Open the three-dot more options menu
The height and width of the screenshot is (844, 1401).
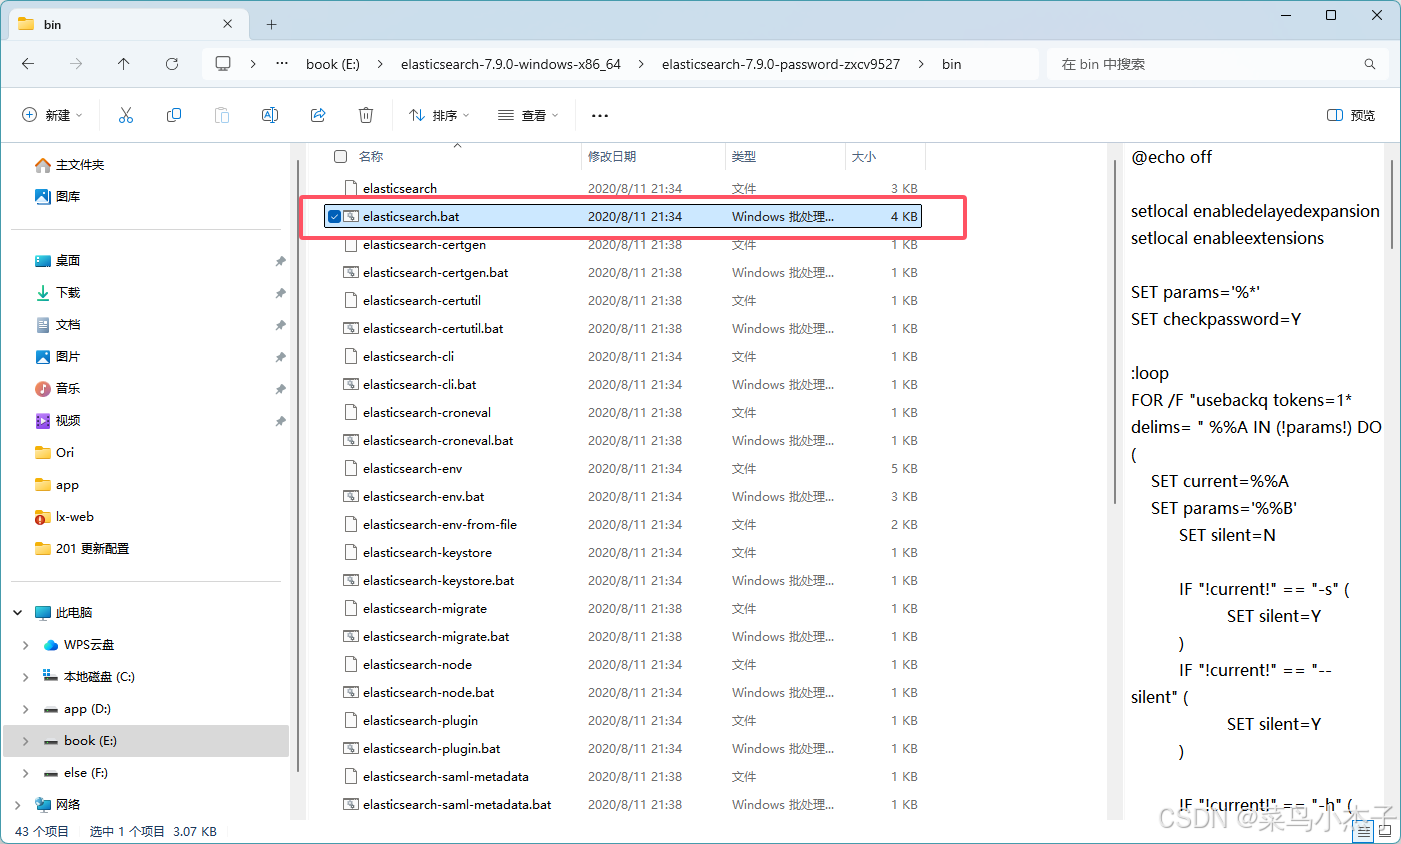pos(600,115)
